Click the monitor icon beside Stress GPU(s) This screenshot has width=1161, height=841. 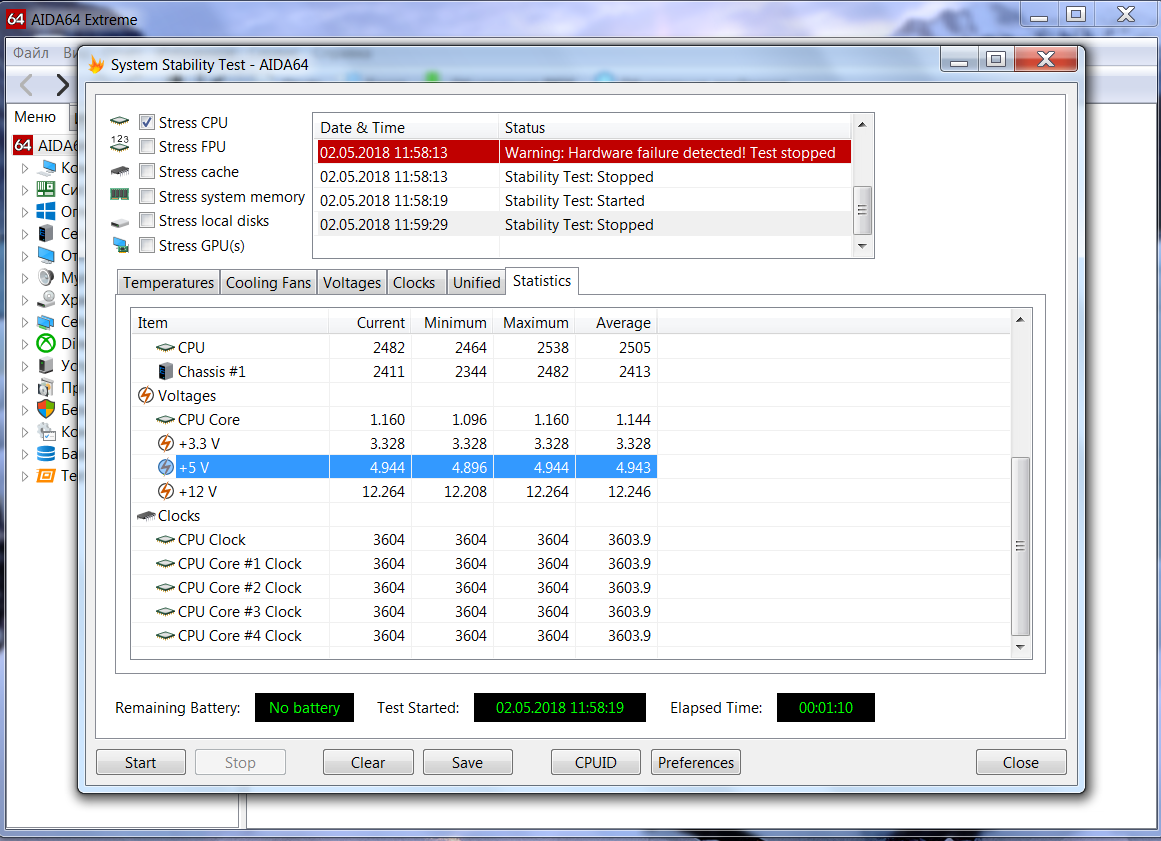click(x=121, y=244)
